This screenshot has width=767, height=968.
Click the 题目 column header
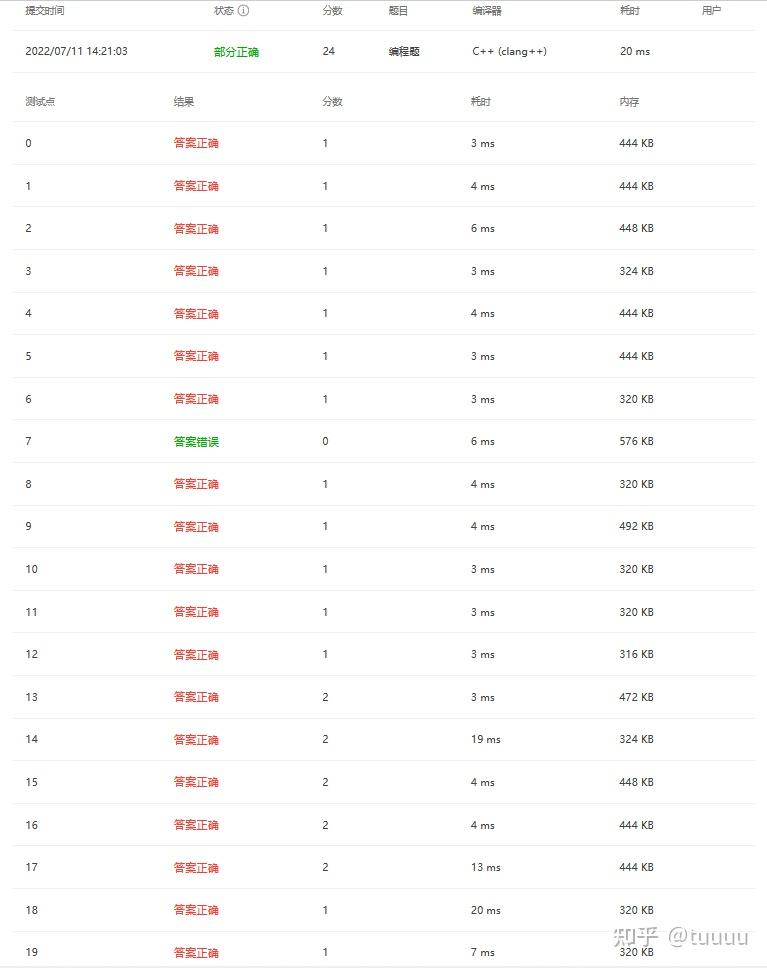398,10
